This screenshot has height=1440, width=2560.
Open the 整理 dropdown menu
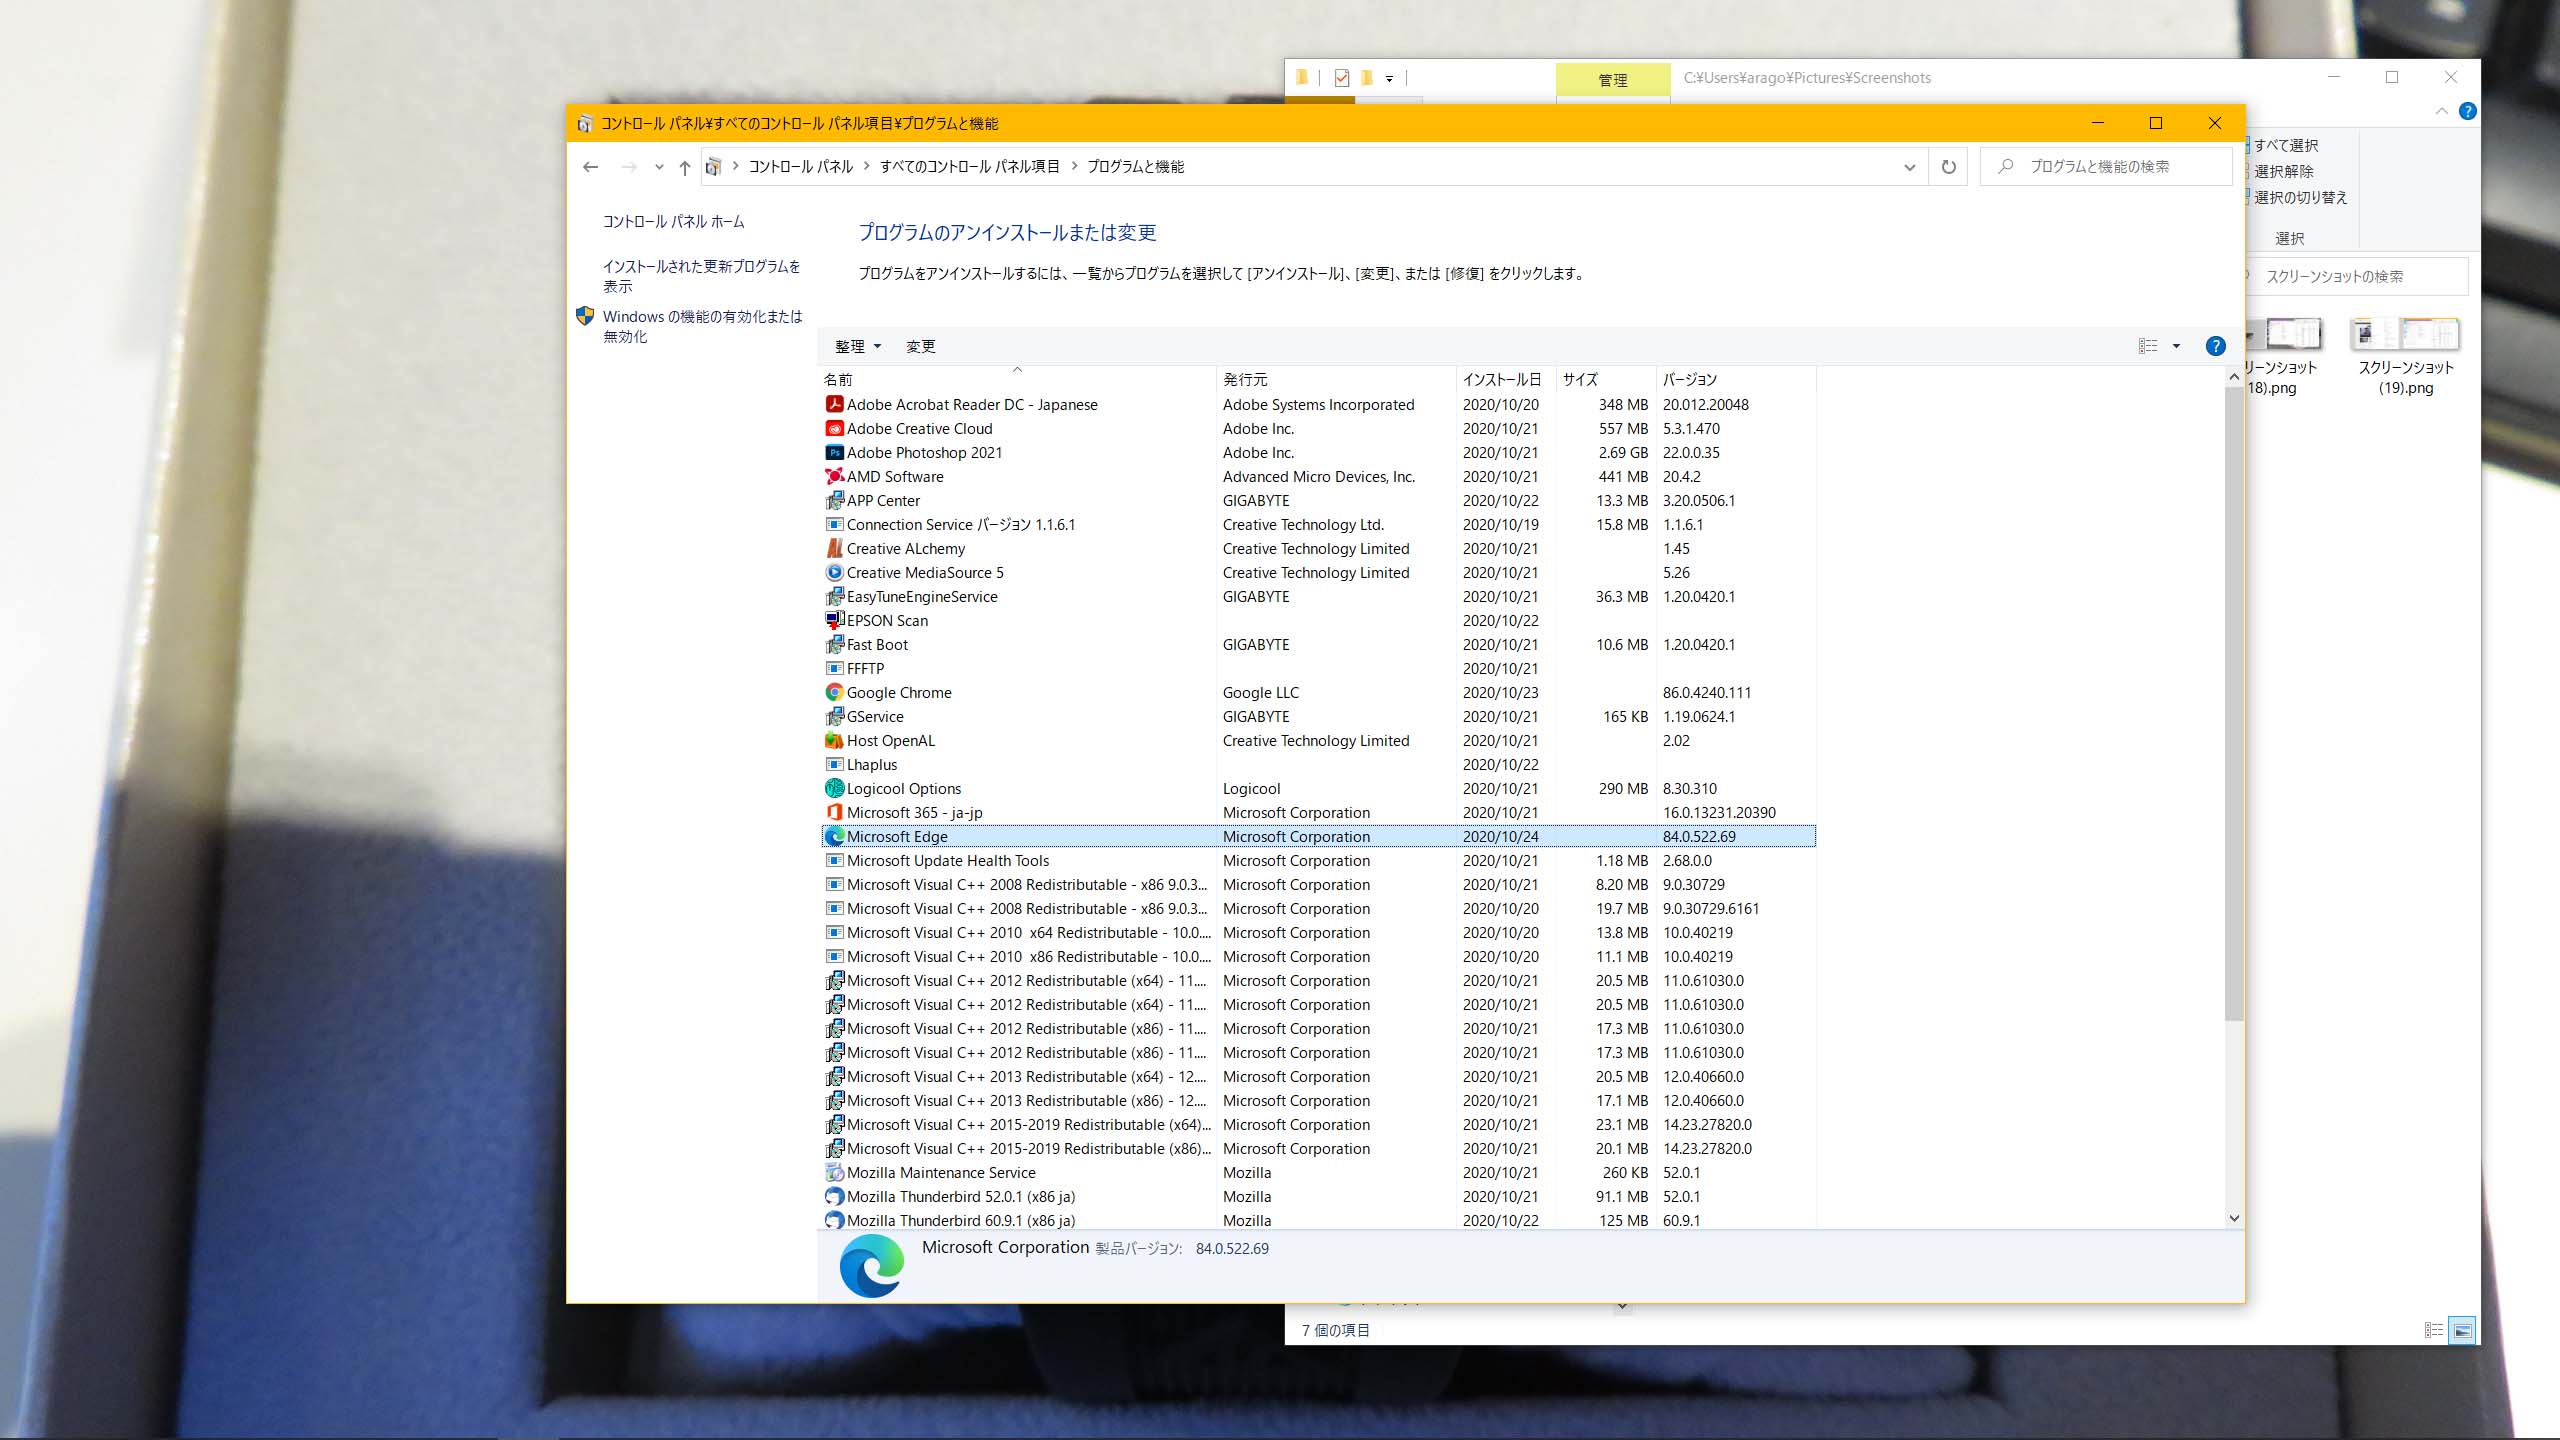tap(858, 346)
